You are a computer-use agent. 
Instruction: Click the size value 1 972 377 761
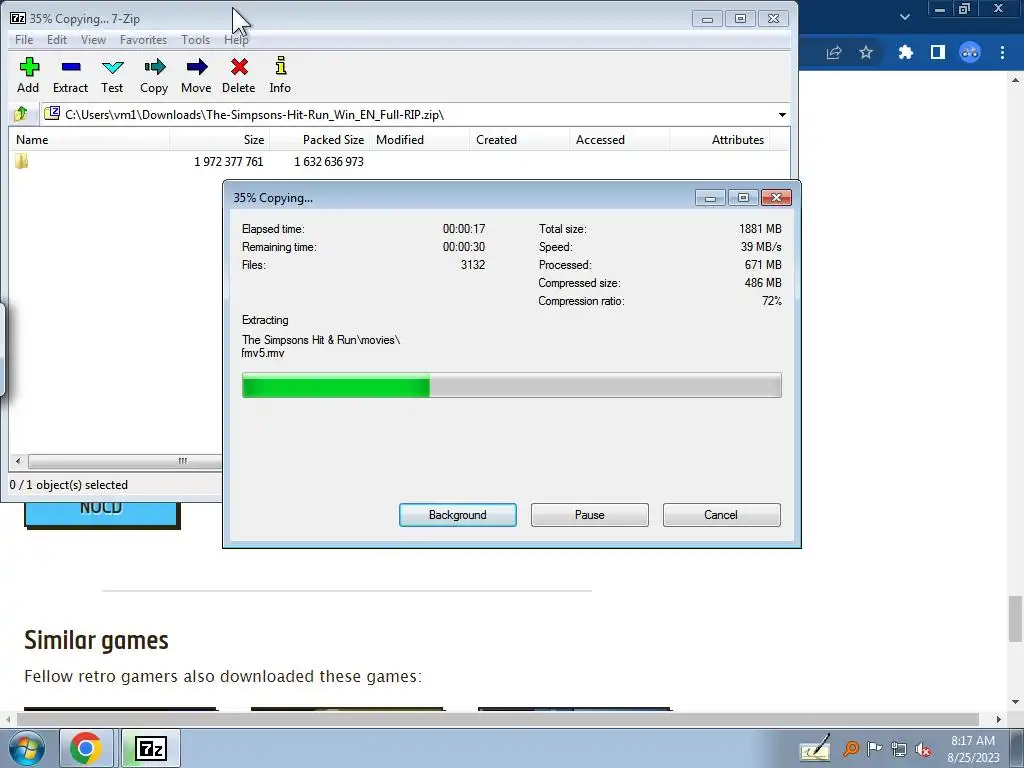point(229,161)
